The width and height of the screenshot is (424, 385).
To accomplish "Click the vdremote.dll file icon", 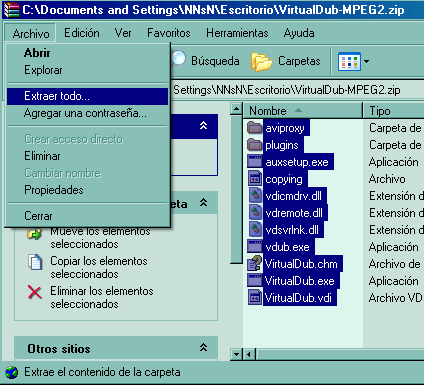I will pos(255,212).
